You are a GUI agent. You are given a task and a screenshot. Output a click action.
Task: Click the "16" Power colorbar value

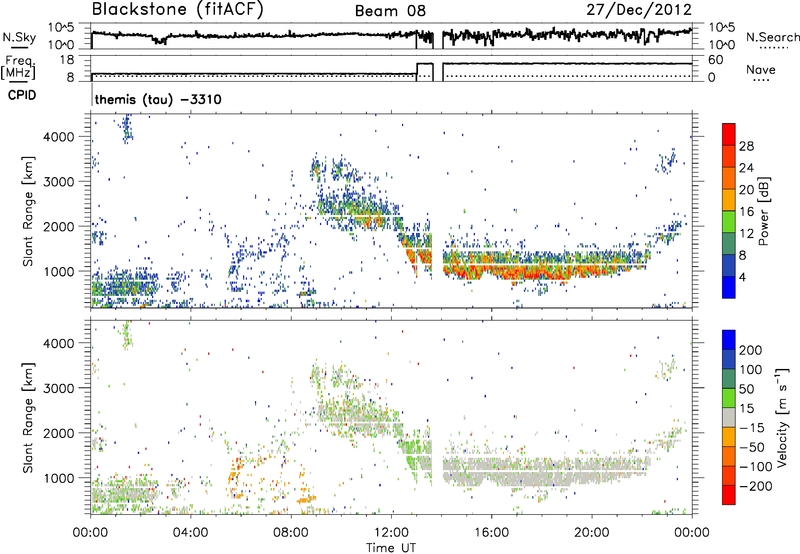click(x=746, y=212)
